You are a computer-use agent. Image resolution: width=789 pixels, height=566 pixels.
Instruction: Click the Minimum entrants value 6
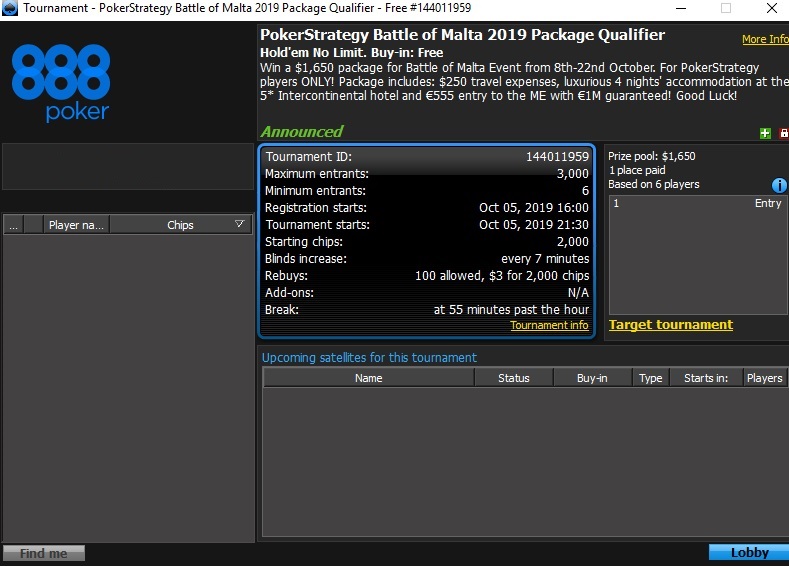point(585,191)
